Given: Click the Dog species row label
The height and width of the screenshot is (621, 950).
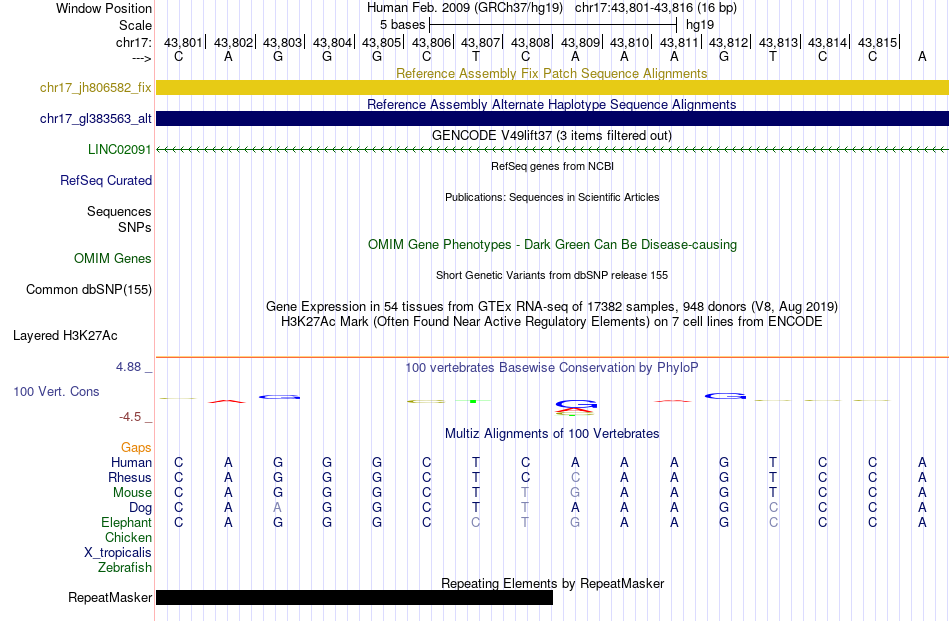Looking at the screenshot, I should [140, 508].
